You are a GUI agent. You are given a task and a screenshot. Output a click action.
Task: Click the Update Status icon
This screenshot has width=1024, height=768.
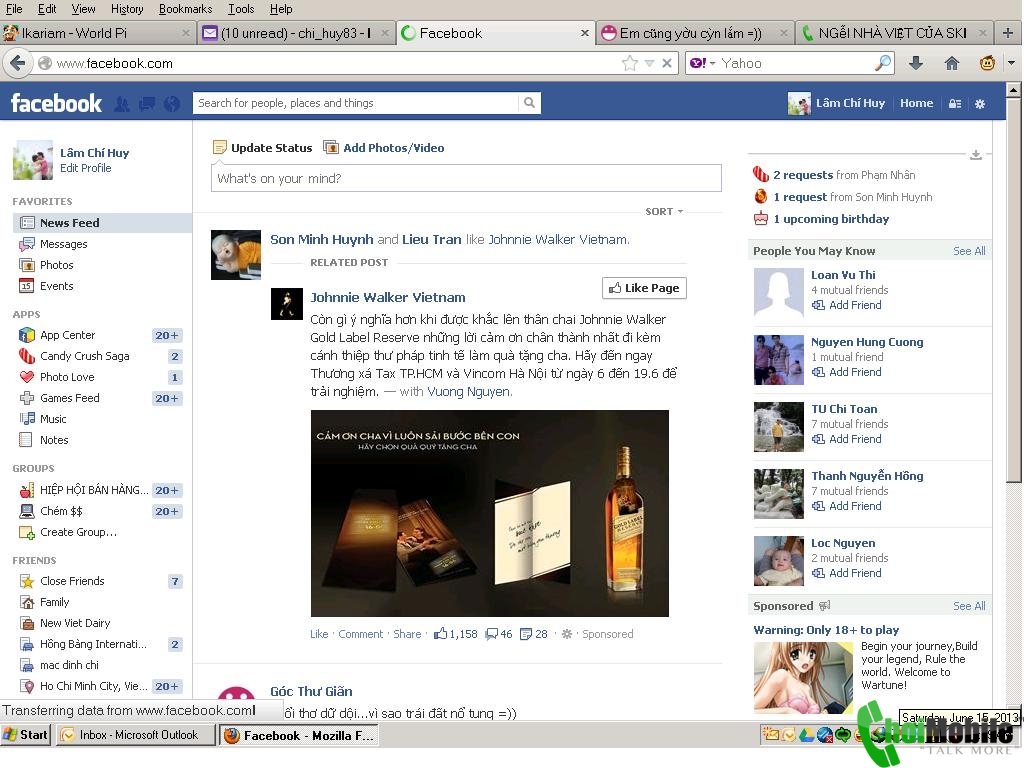[x=220, y=148]
